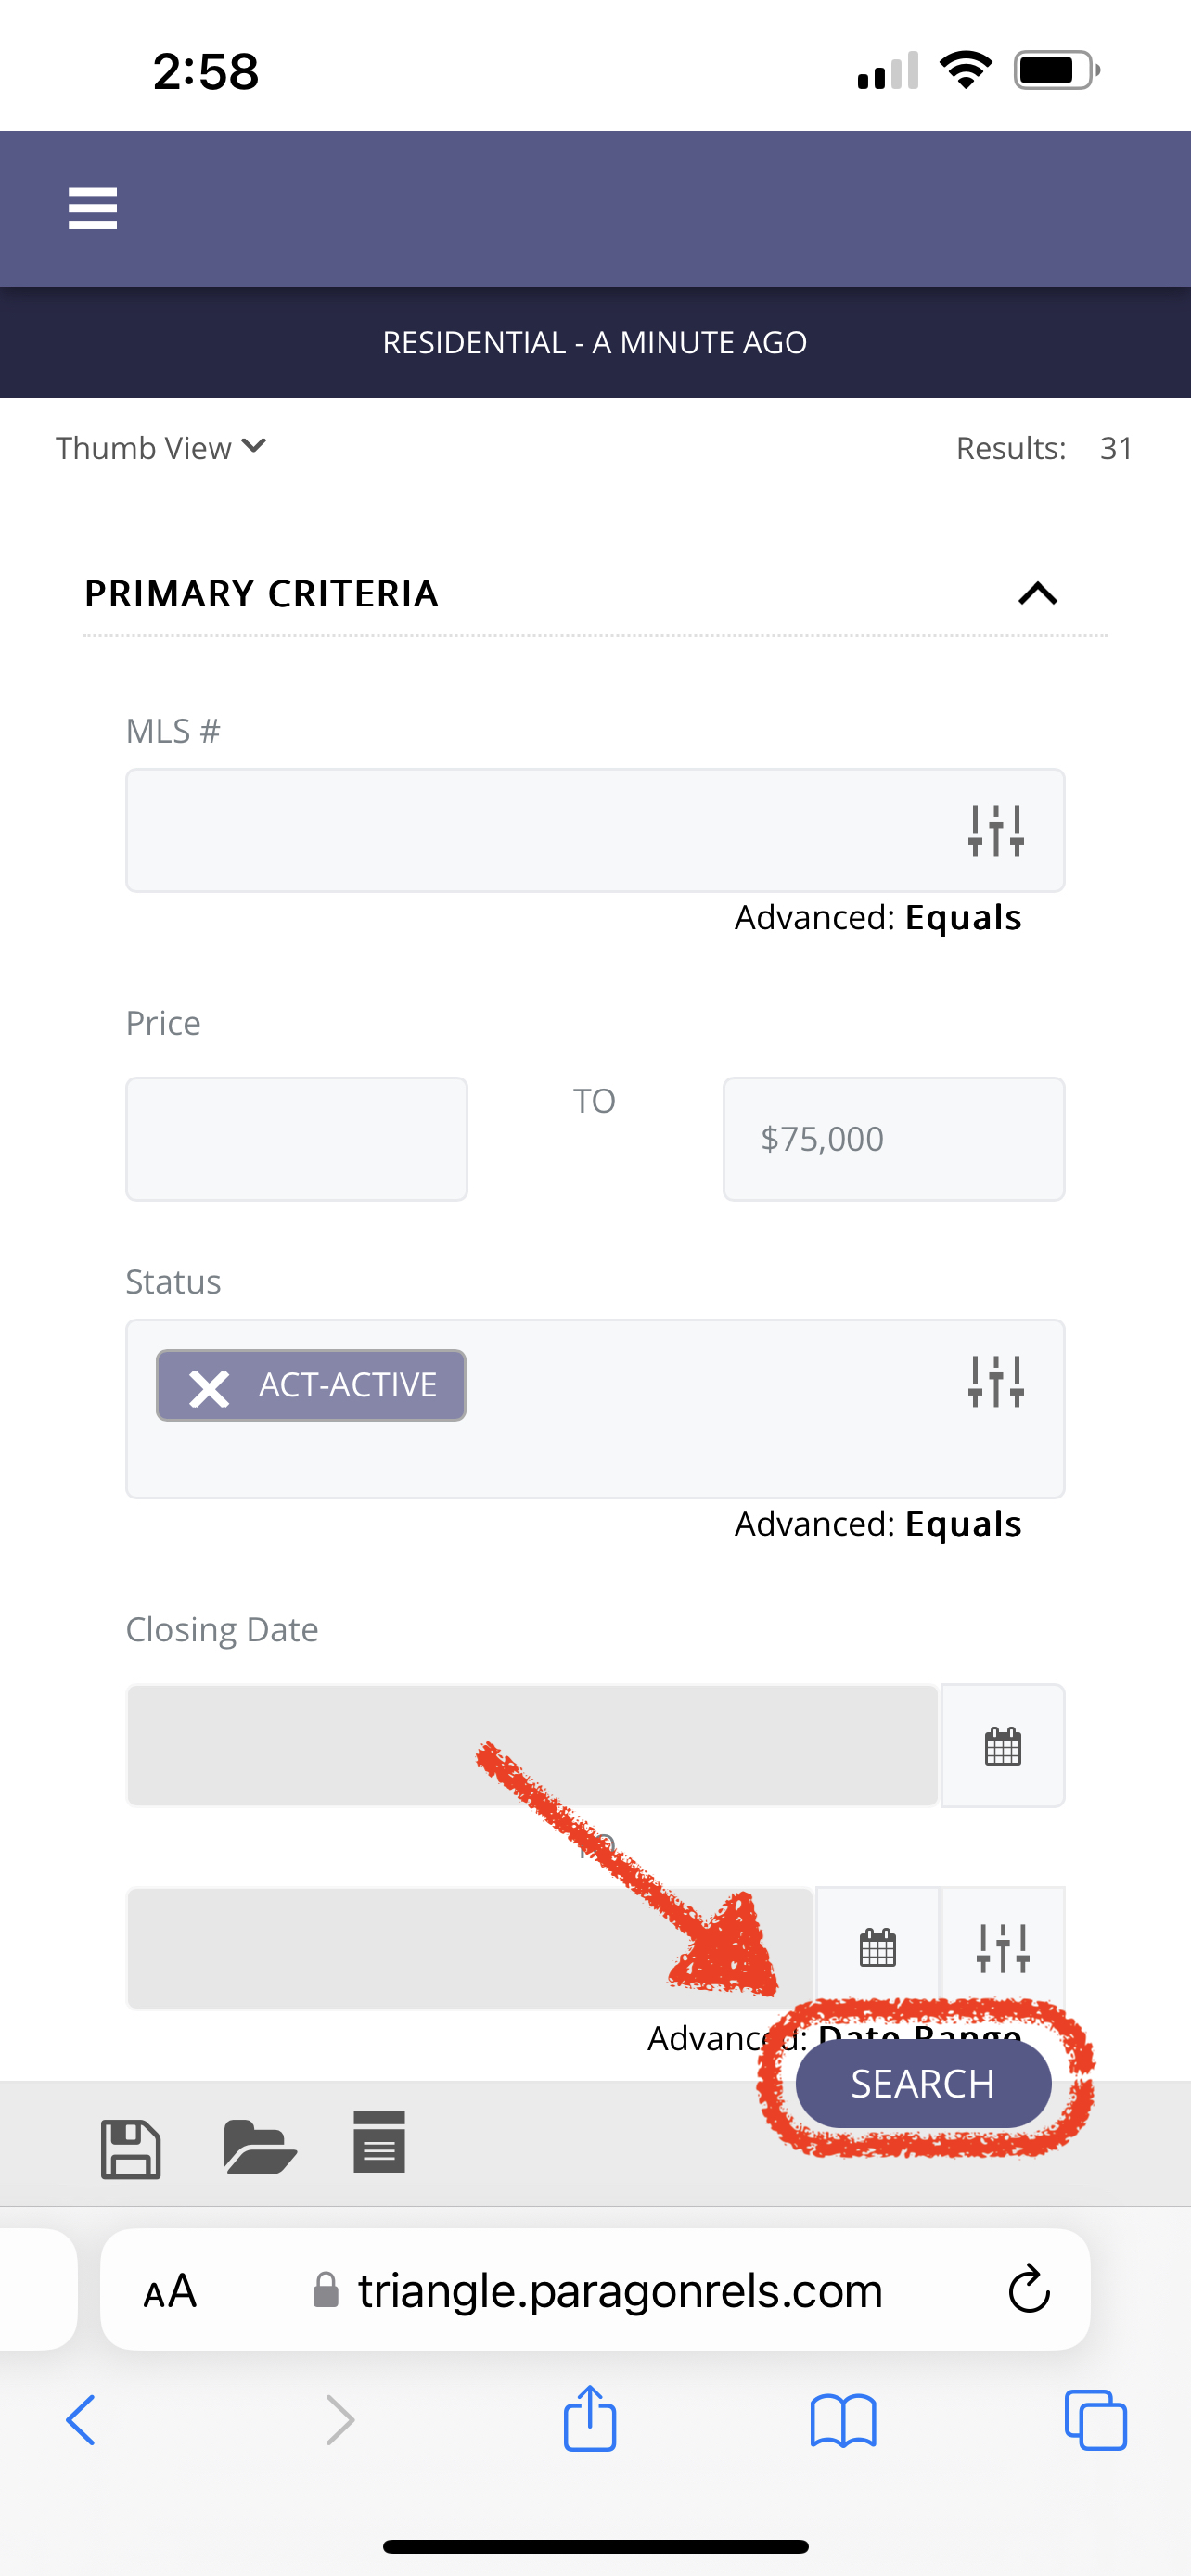Screen dimensions: 1191x2576
Task: Open the Safari bookmarks icon
Action: 843,2420
